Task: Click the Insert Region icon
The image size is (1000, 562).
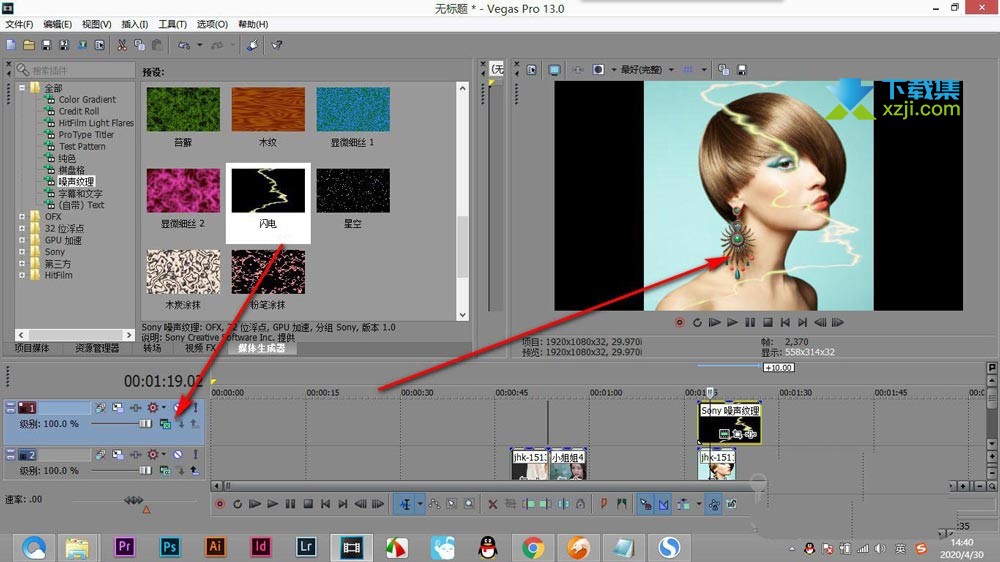Action: 621,504
